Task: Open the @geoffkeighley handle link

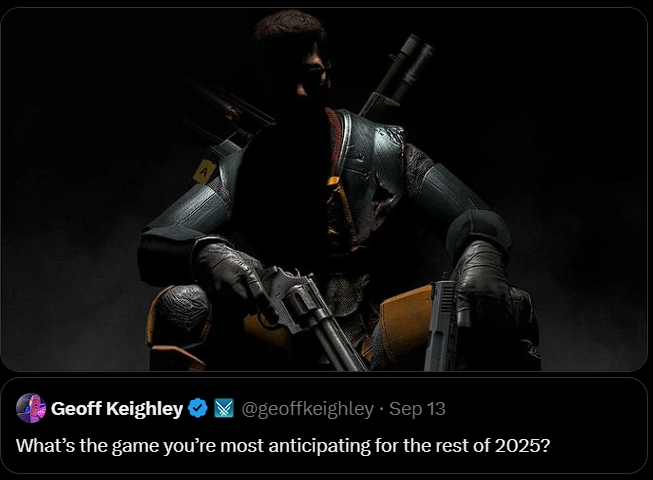Action: (307, 408)
